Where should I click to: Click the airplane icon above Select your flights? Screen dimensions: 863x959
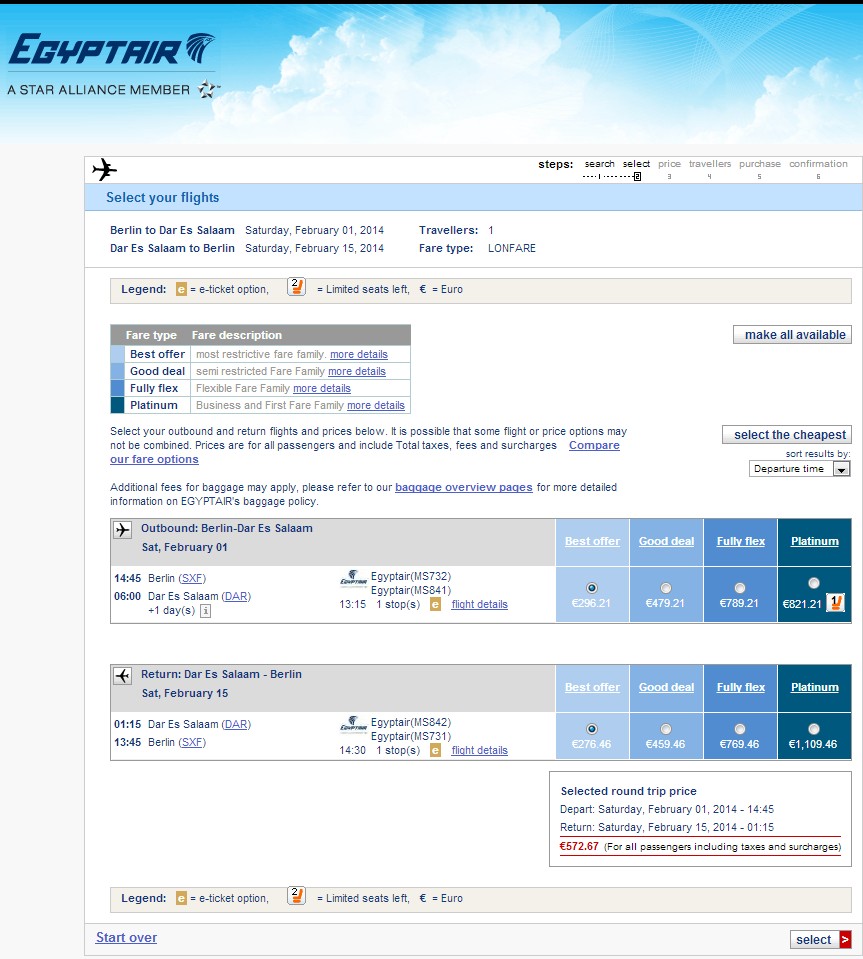point(105,169)
